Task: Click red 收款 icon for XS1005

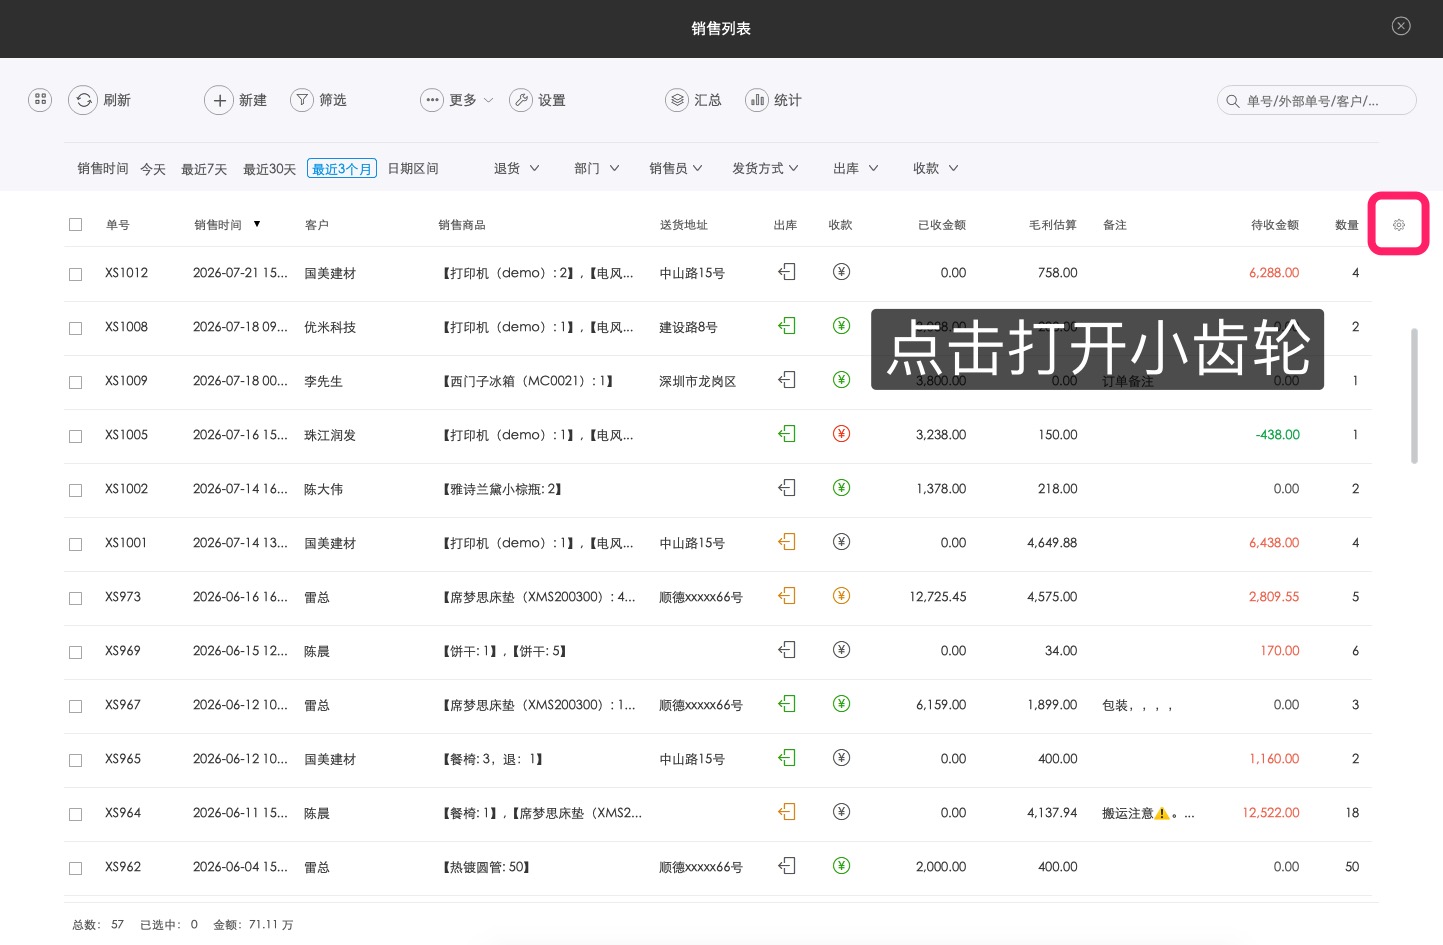Action: (841, 434)
